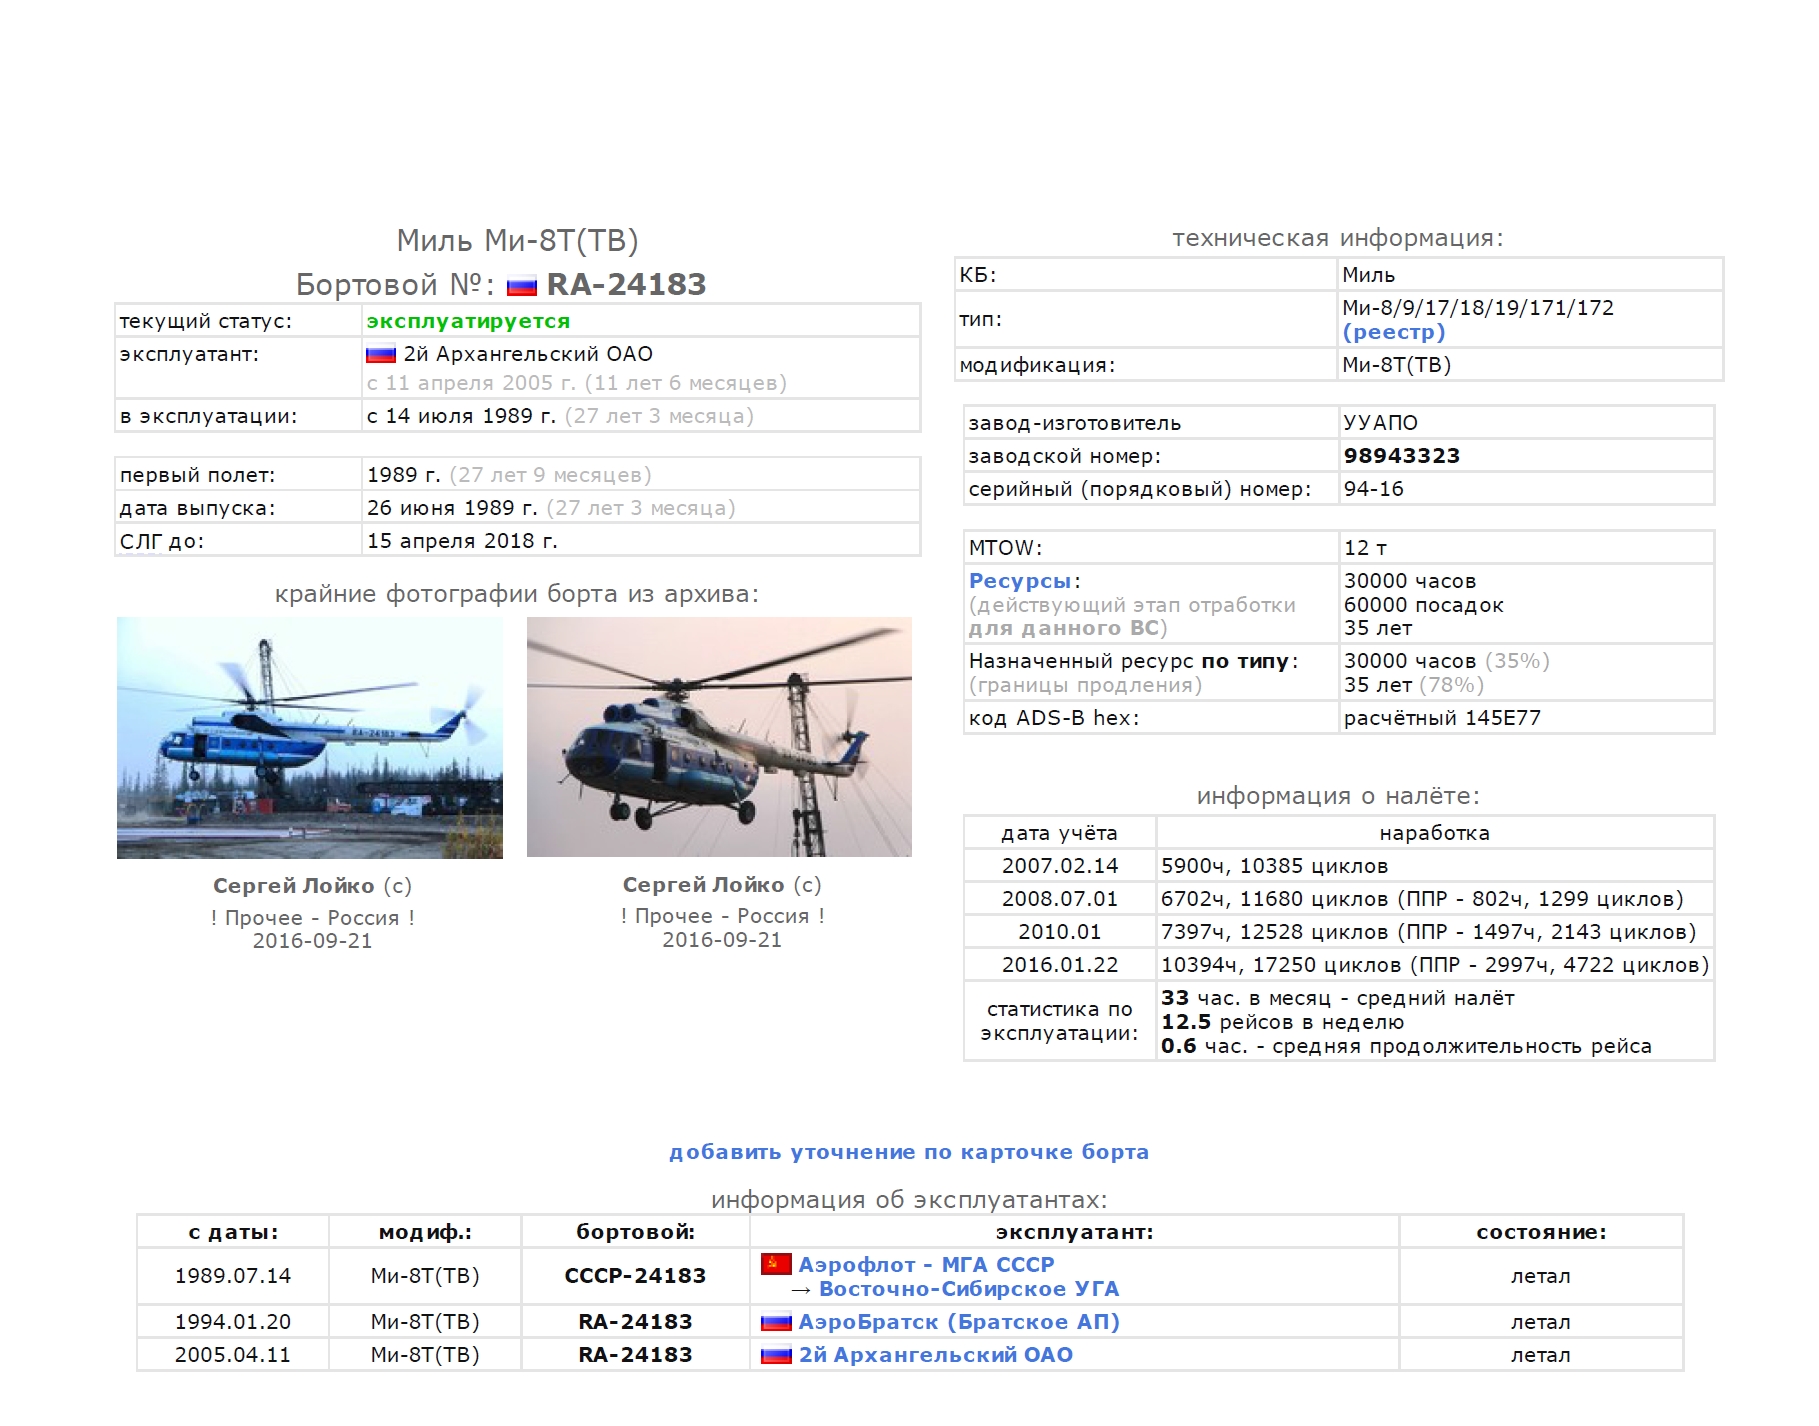Open the Аэрофлот - МГА СССР operator link
Viewport: 1819px width, 1426px height.
926,1264
